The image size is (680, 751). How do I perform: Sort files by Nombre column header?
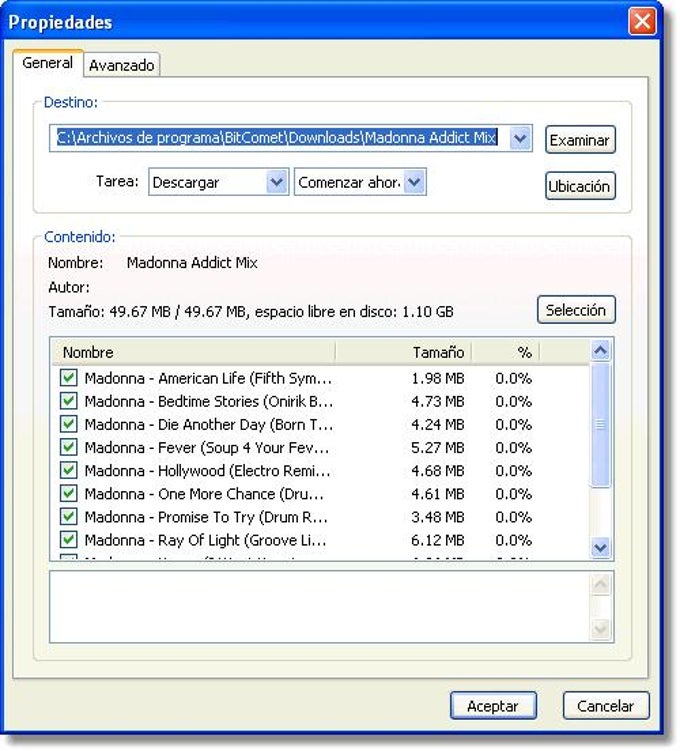pyautogui.click(x=193, y=352)
